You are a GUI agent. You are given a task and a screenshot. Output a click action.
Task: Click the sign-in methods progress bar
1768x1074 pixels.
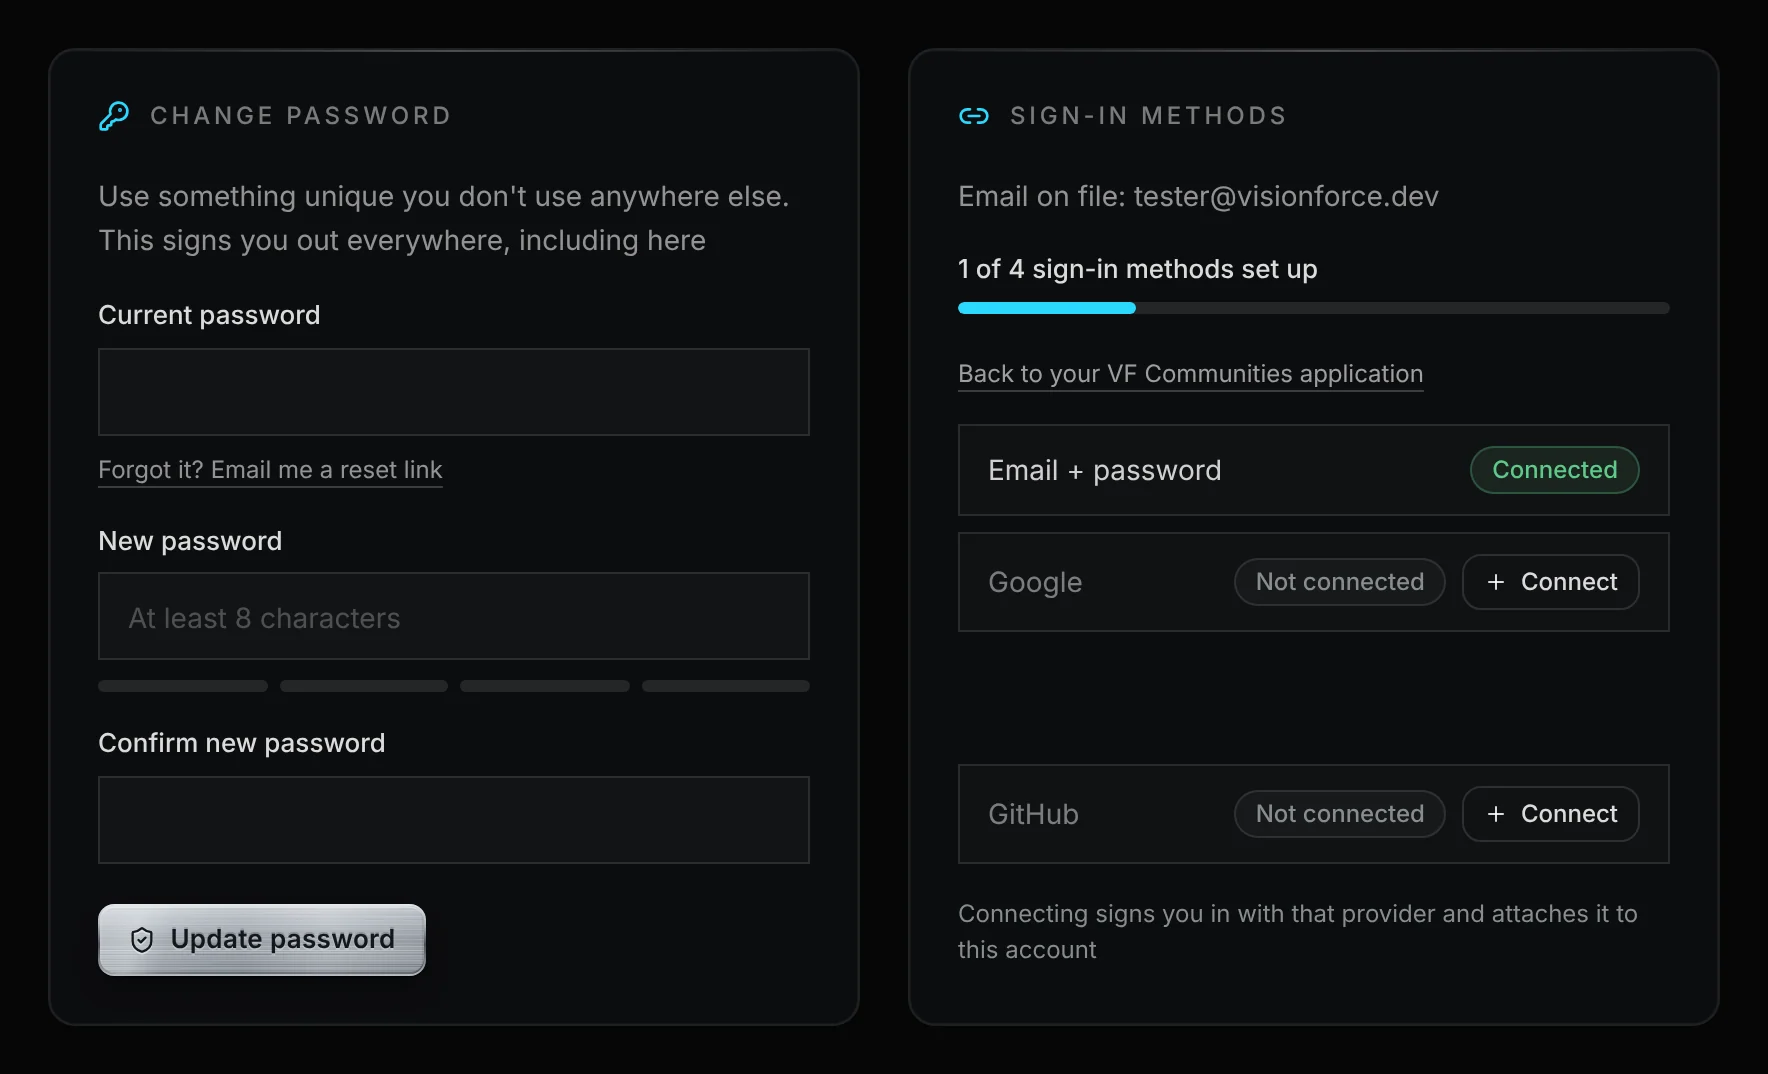[1314, 308]
